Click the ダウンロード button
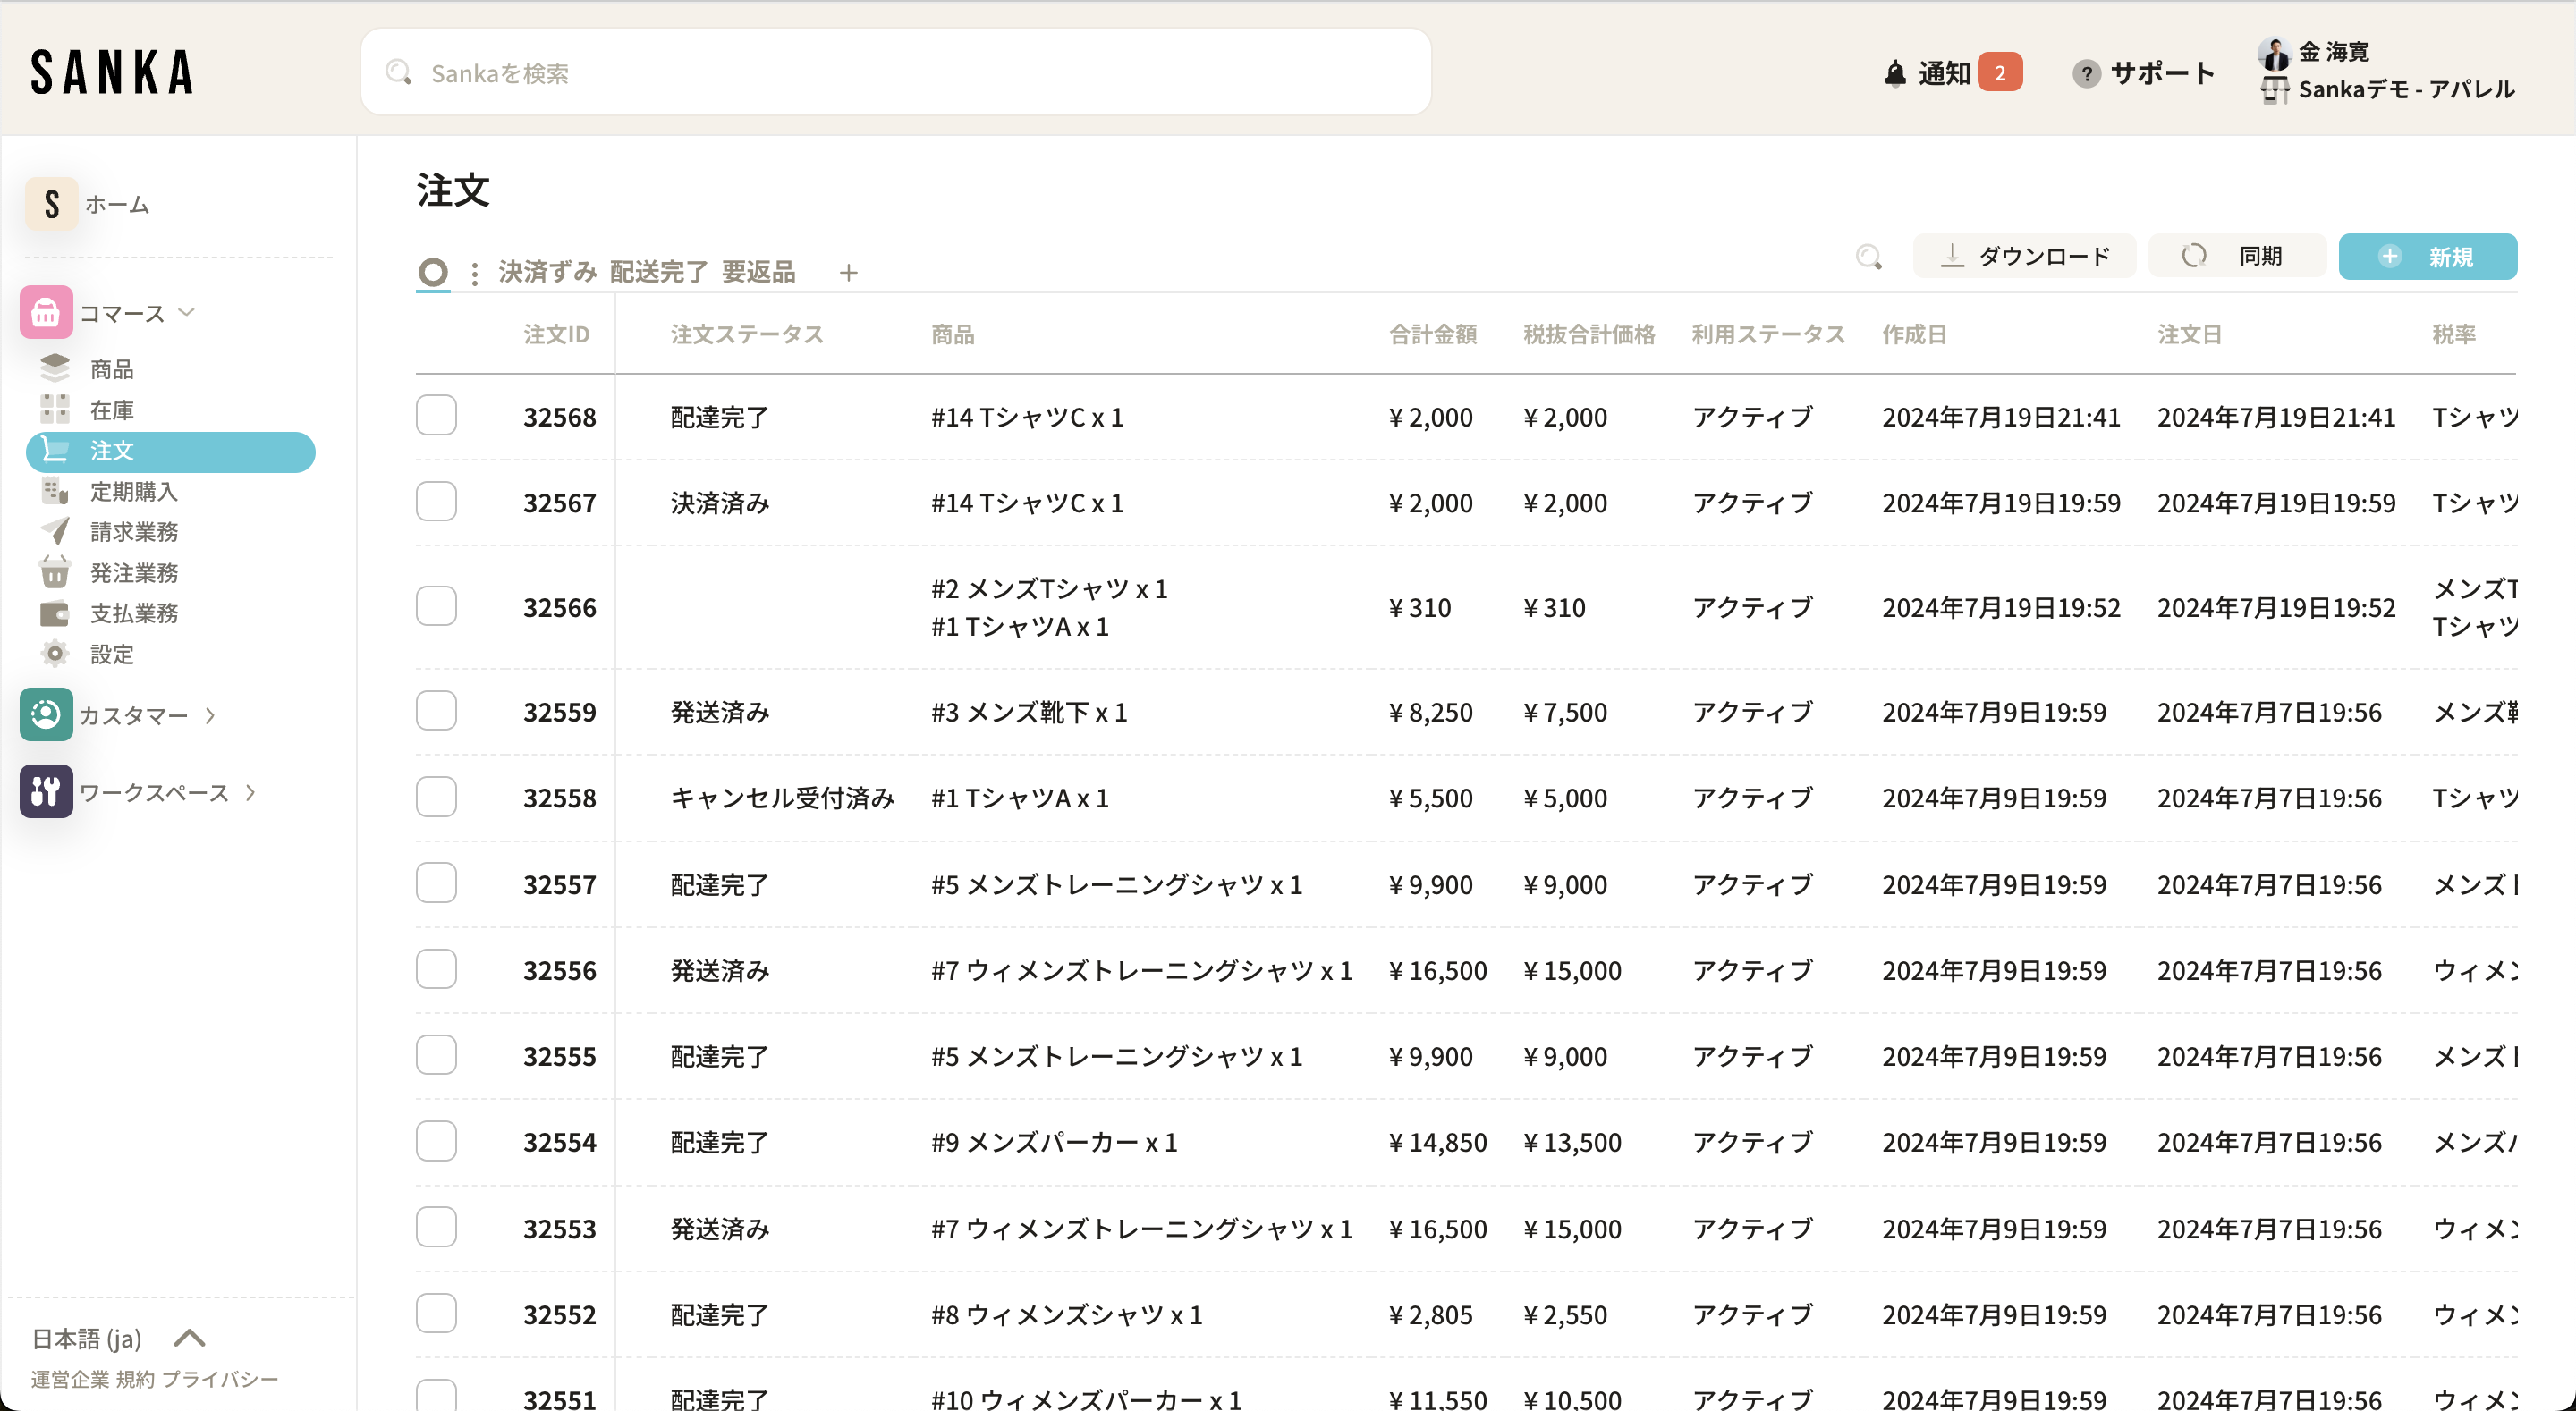 pyautogui.click(x=2024, y=257)
